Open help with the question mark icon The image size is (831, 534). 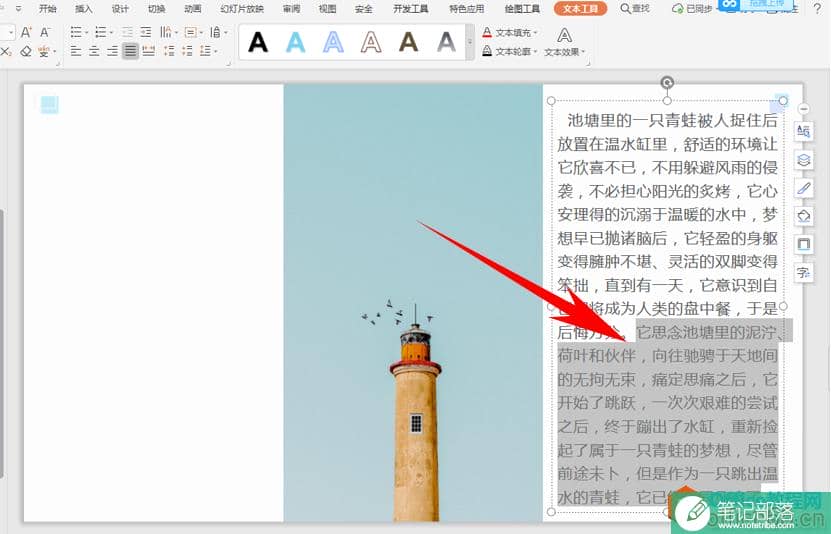818,9
